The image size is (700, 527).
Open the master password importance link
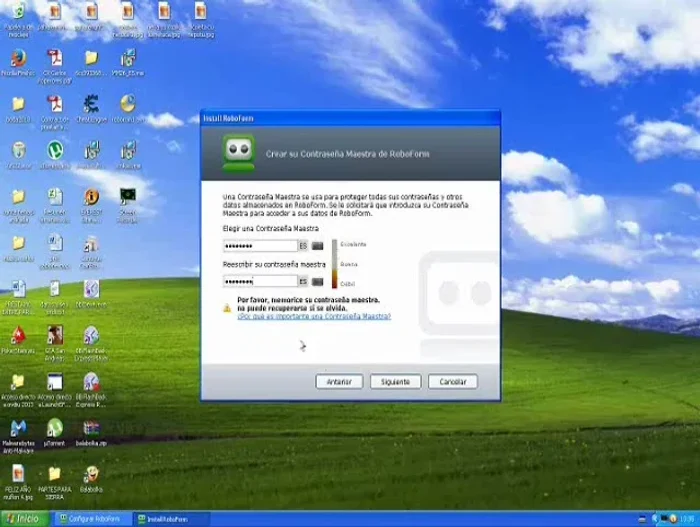(x=313, y=316)
